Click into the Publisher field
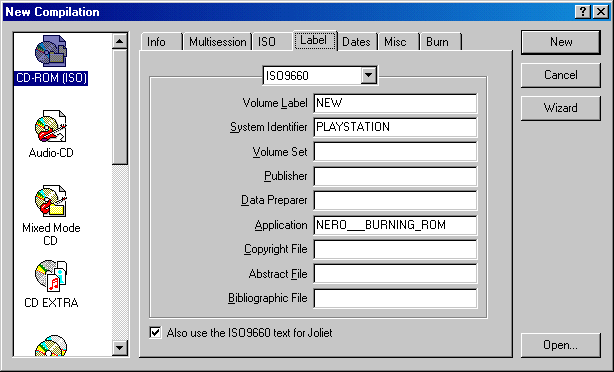 (x=395, y=176)
